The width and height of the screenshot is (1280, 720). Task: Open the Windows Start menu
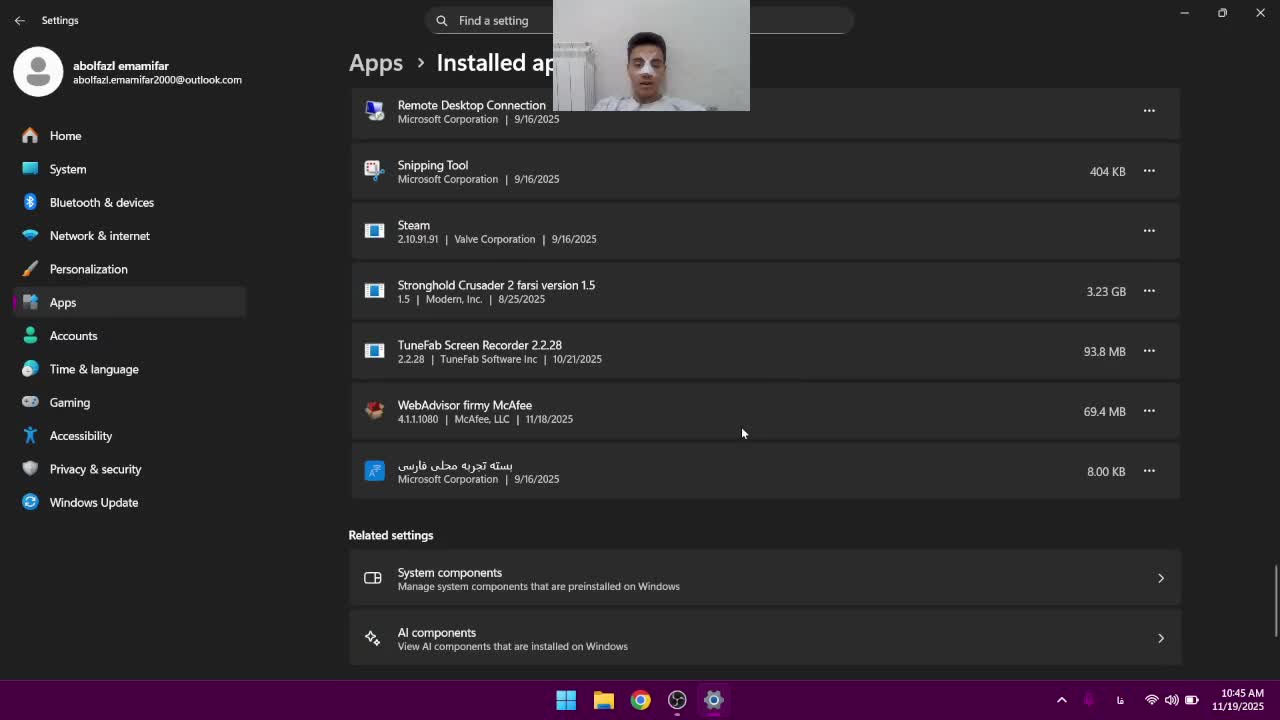point(566,700)
